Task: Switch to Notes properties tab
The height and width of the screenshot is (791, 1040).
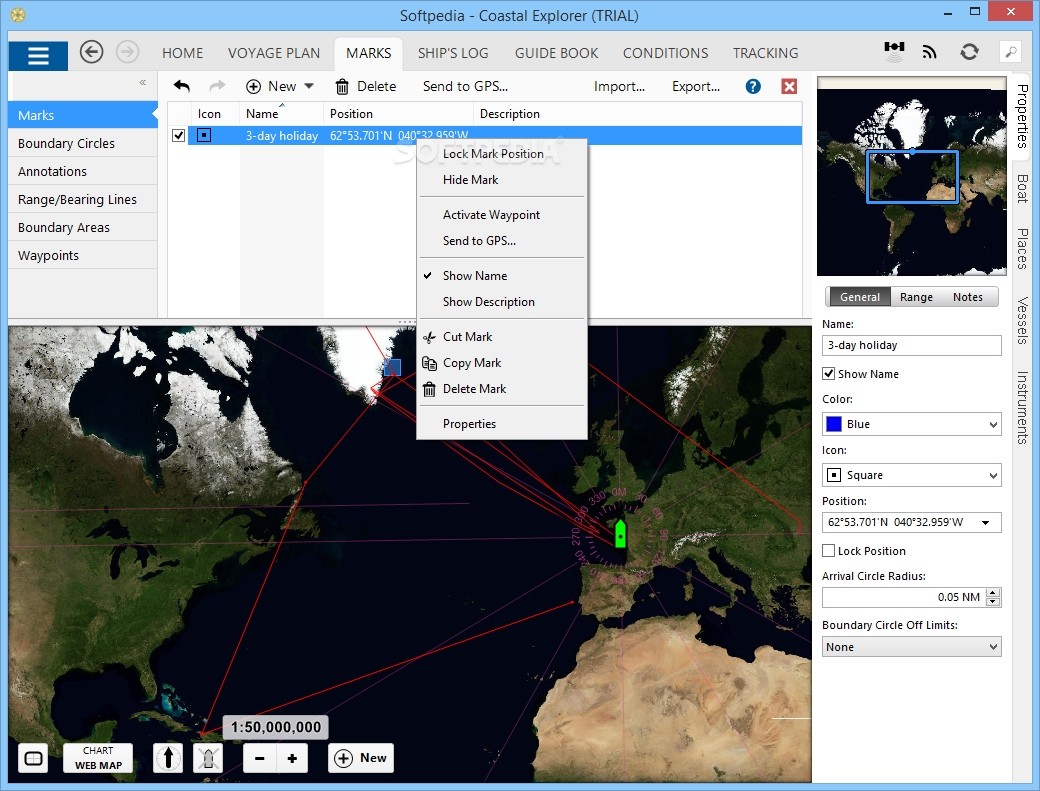Action: coord(968,297)
